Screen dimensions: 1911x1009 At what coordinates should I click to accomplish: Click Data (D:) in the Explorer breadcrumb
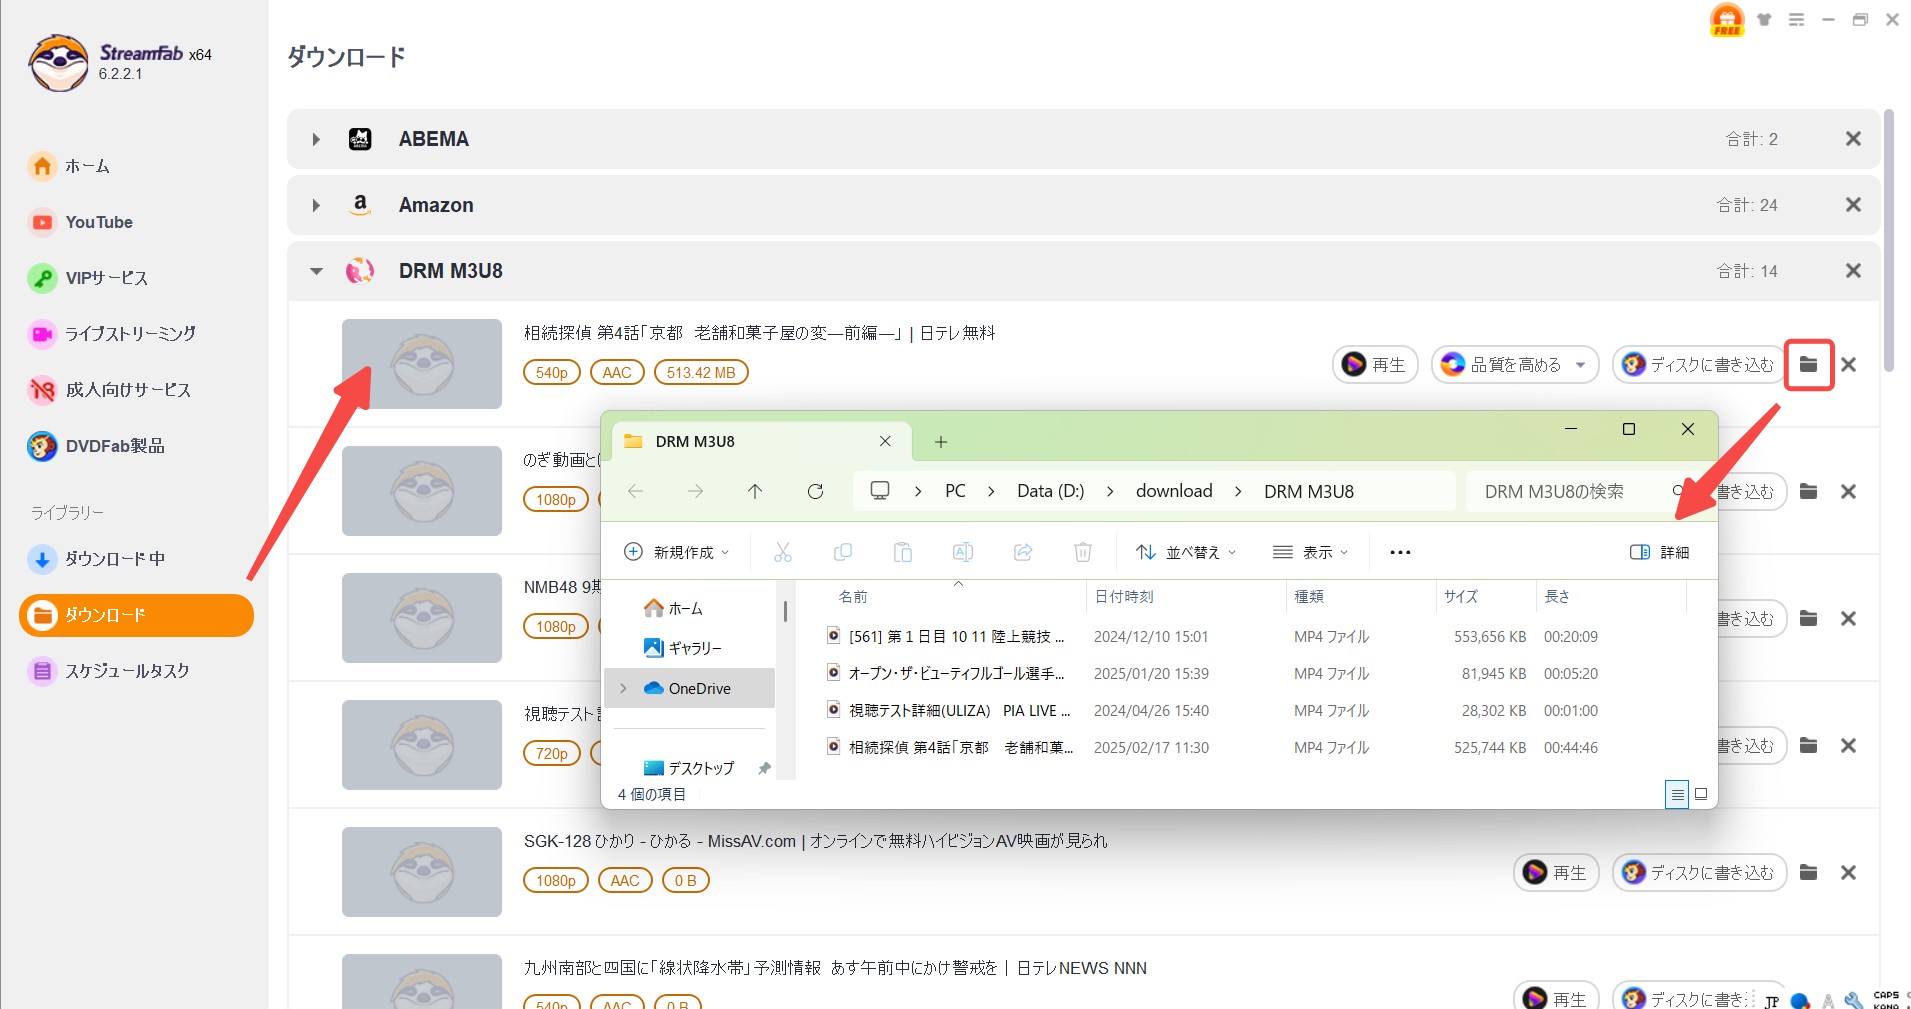1050,491
